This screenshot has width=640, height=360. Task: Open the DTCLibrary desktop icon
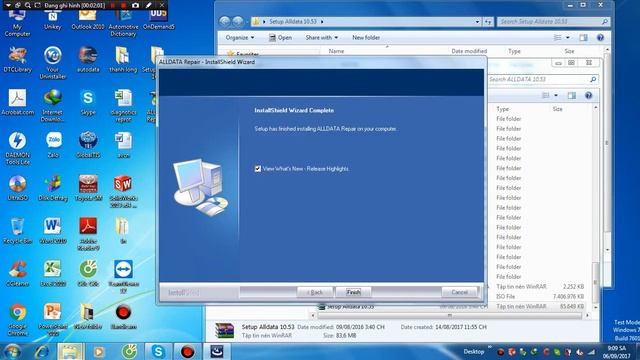click(18, 59)
